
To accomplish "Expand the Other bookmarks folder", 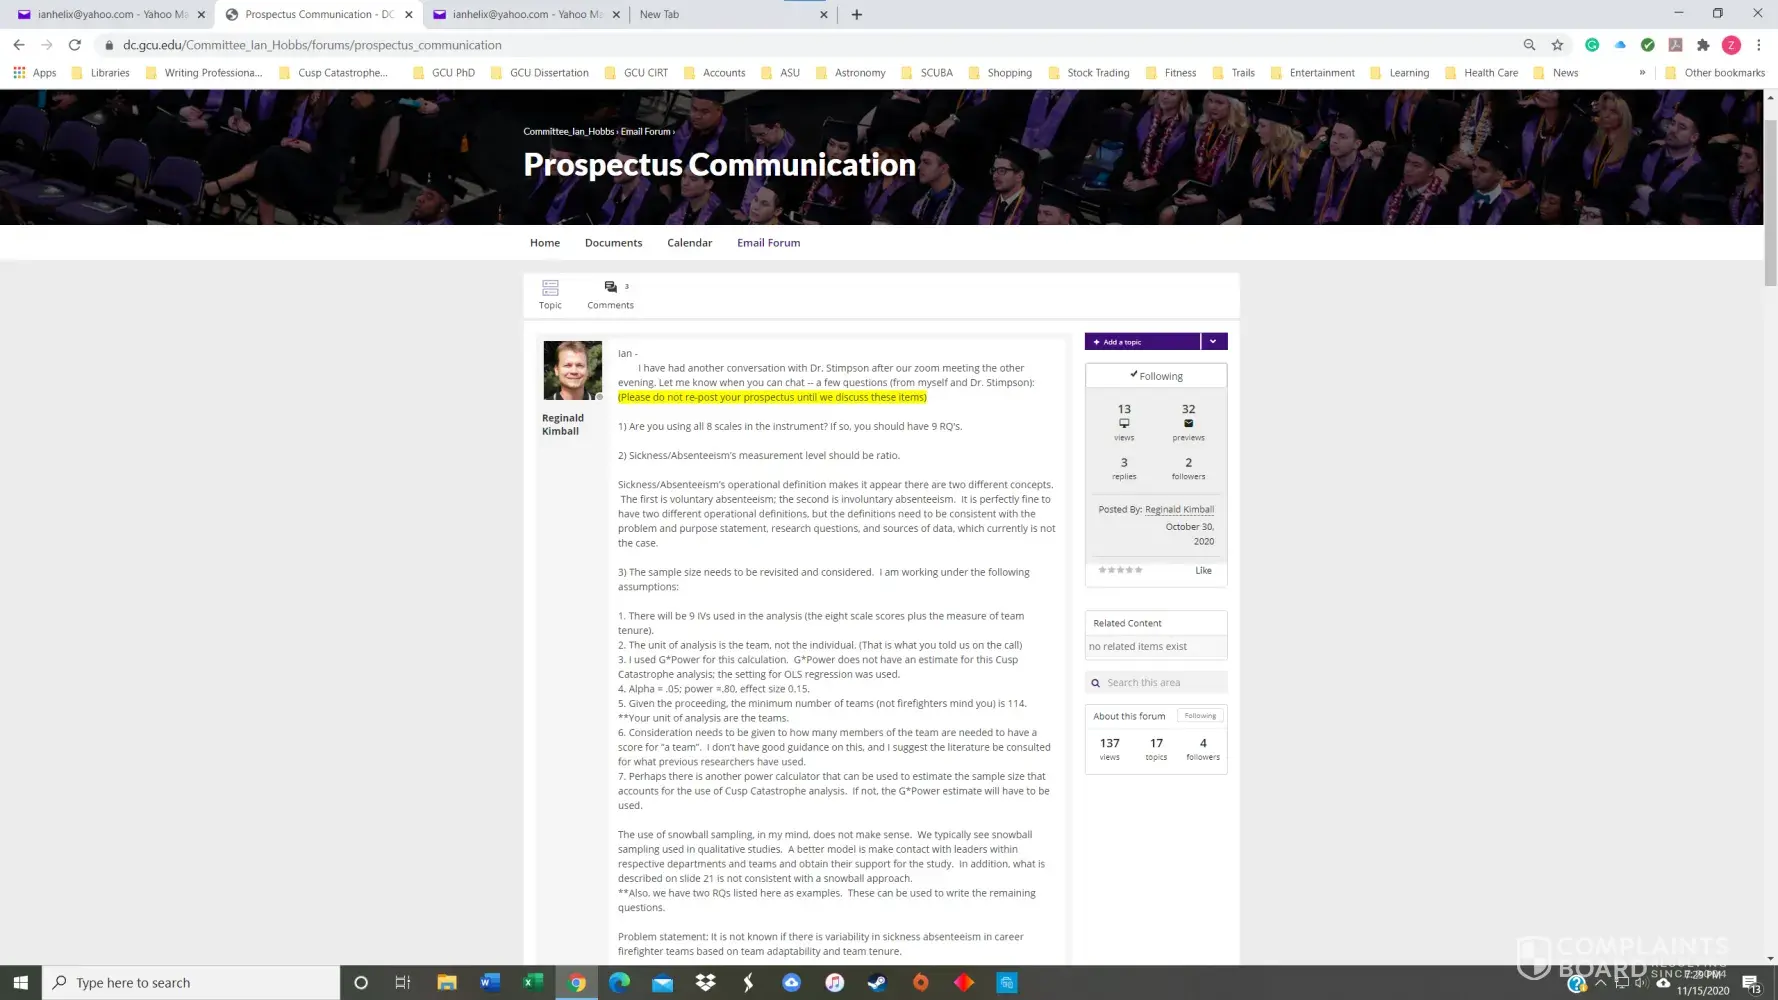I will point(1715,73).
